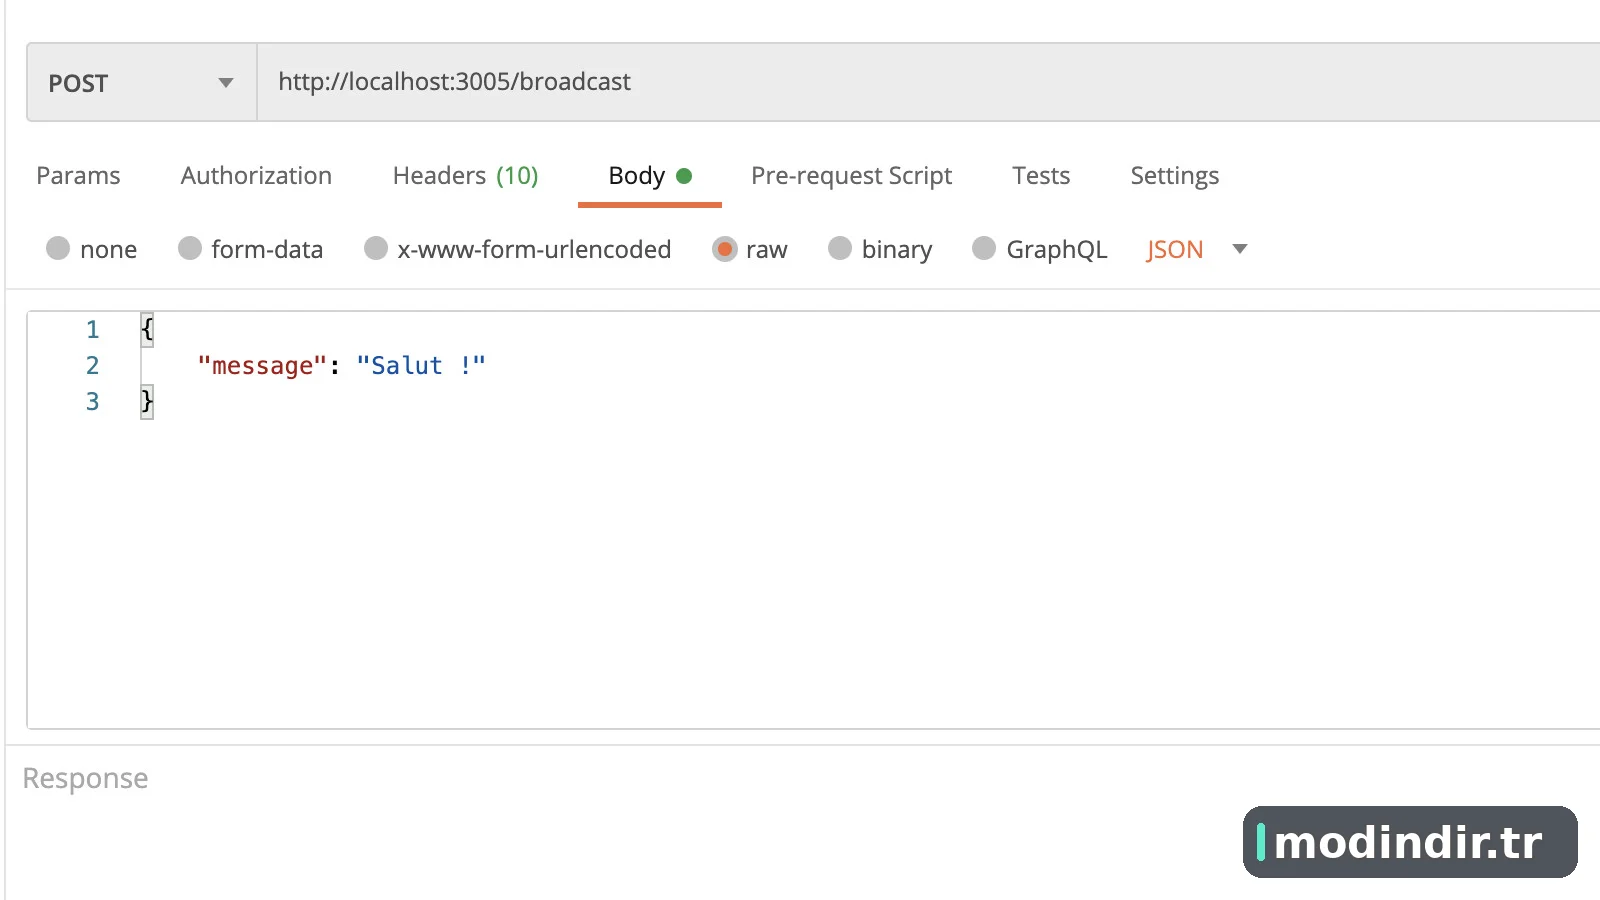Click the Response section label
Image resolution: width=1600 pixels, height=900 pixels.
click(x=86, y=778)
